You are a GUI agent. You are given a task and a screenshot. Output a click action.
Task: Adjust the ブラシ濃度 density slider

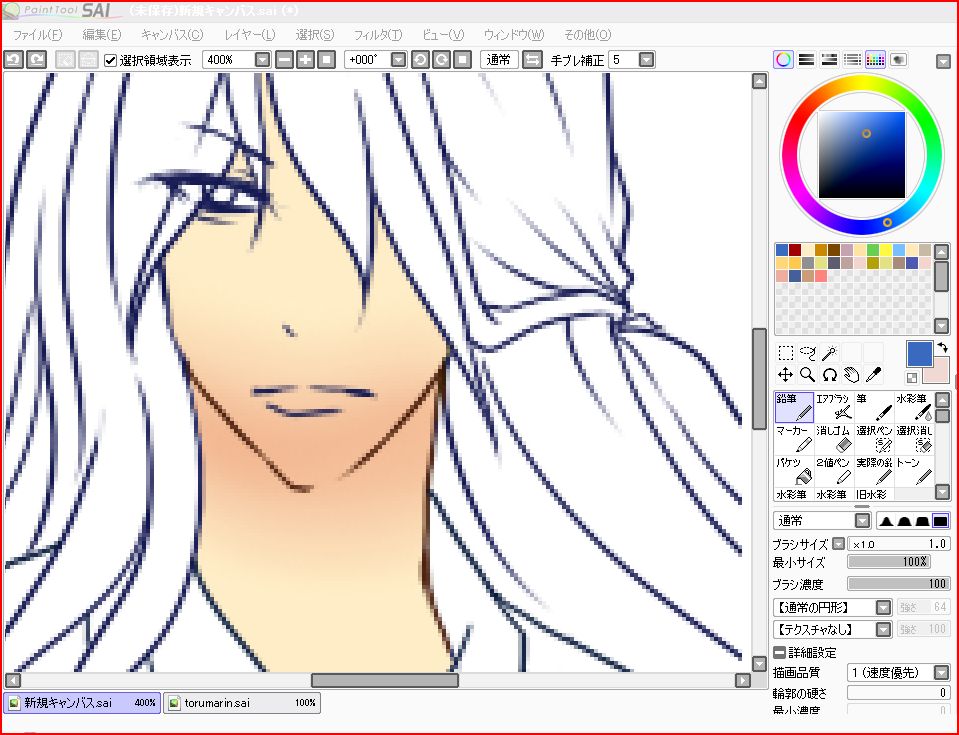(898, 583)
